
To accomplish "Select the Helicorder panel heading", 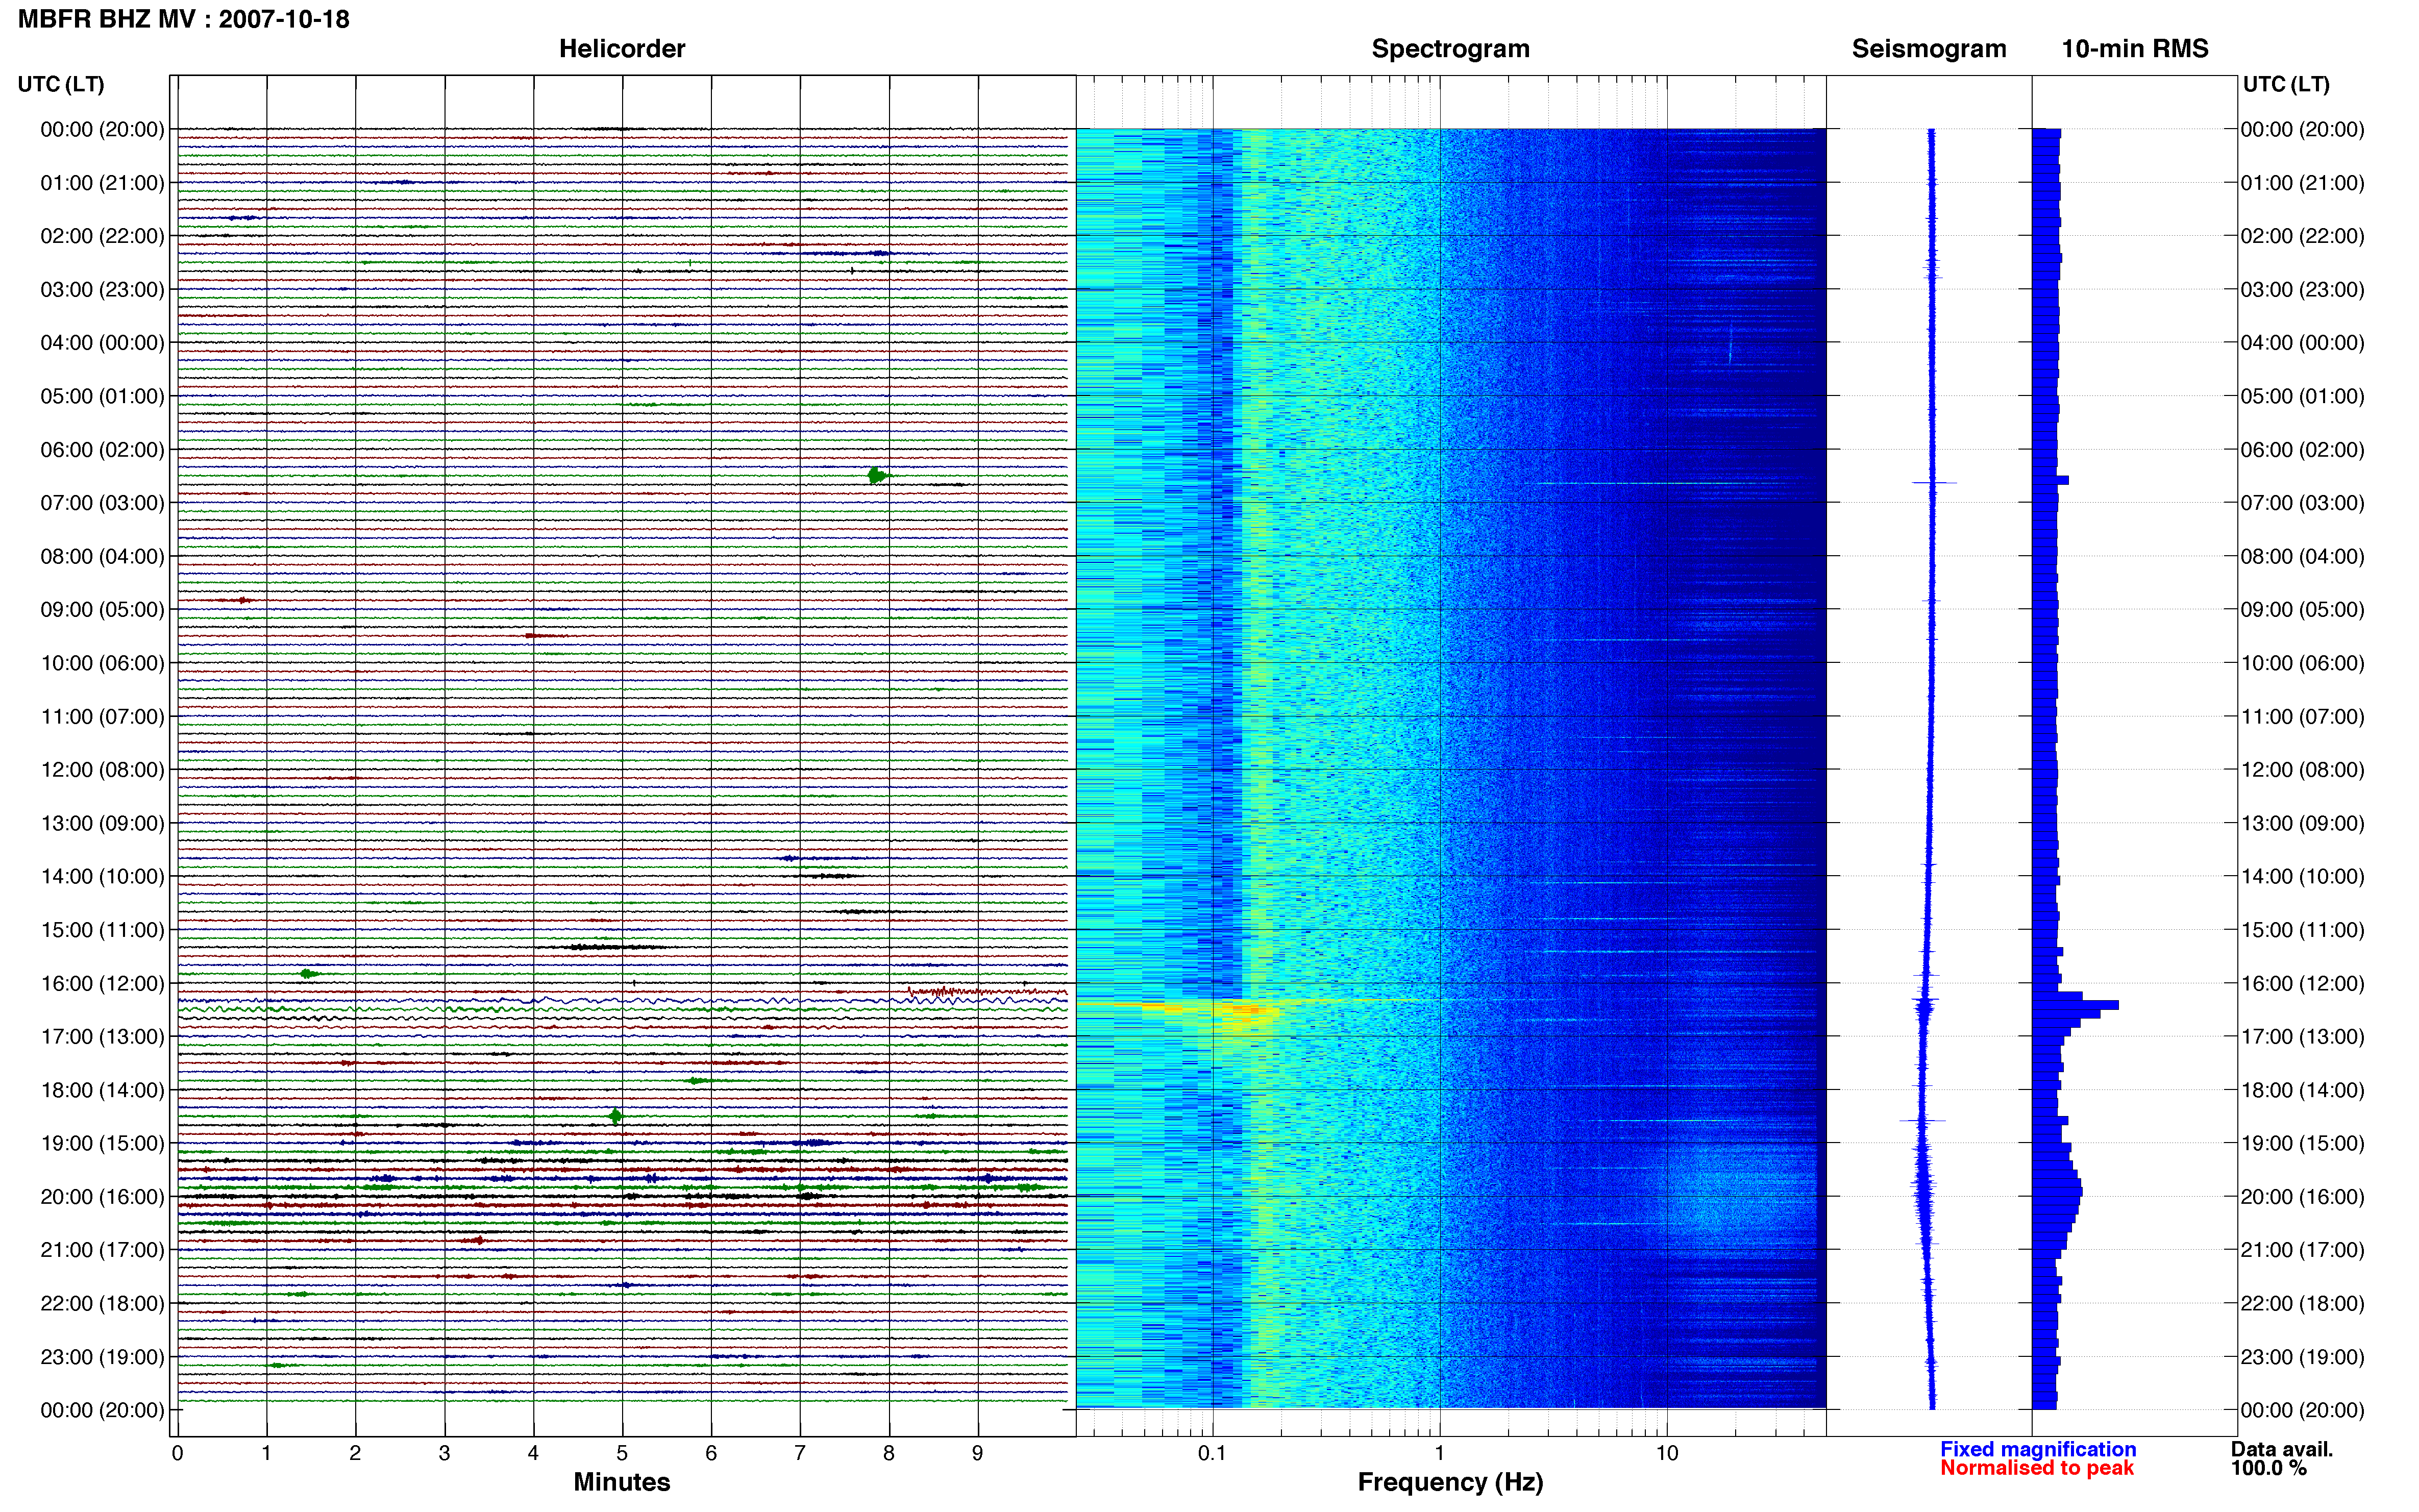I will [621, 49].
